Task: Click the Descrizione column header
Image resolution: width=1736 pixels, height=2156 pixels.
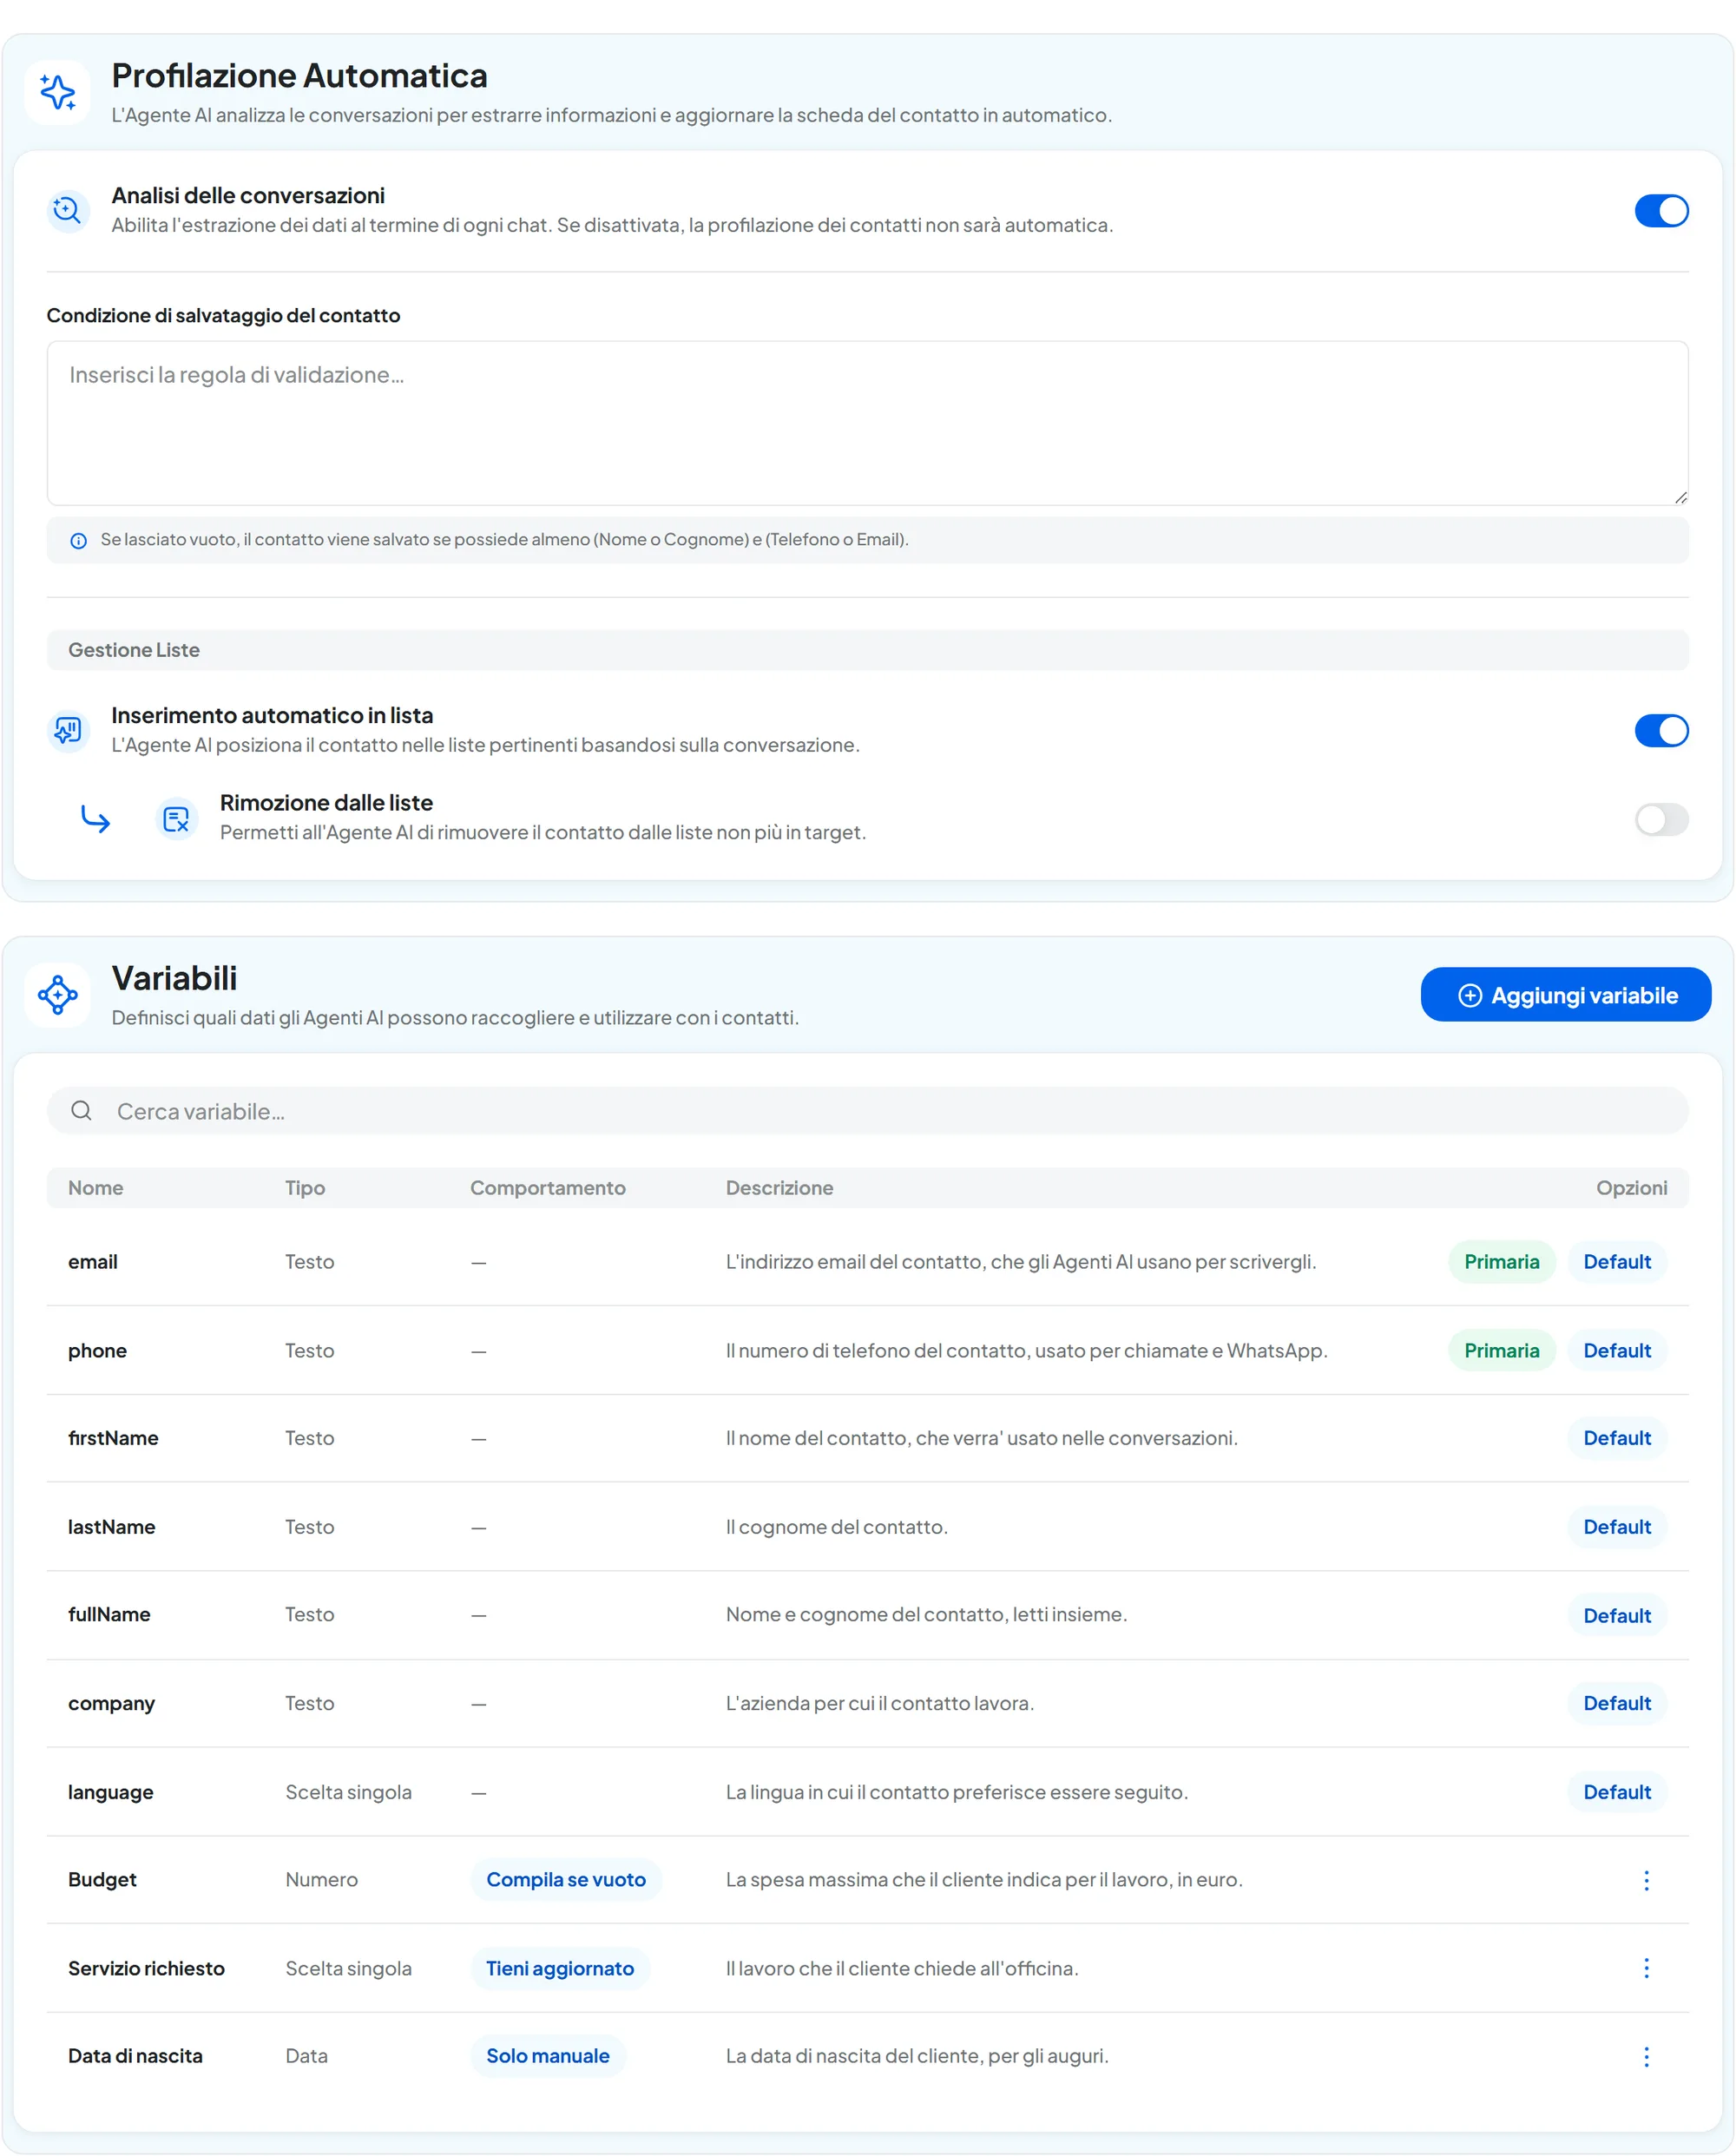Action: pos(779,1188)
